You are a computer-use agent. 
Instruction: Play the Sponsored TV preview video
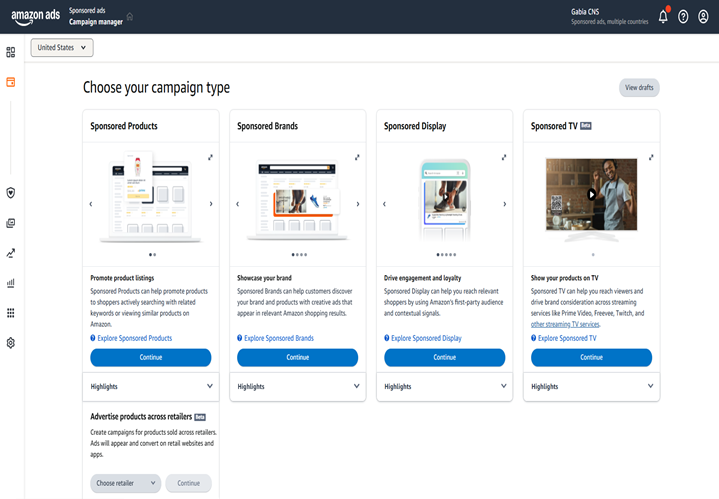tap(591, 195)
